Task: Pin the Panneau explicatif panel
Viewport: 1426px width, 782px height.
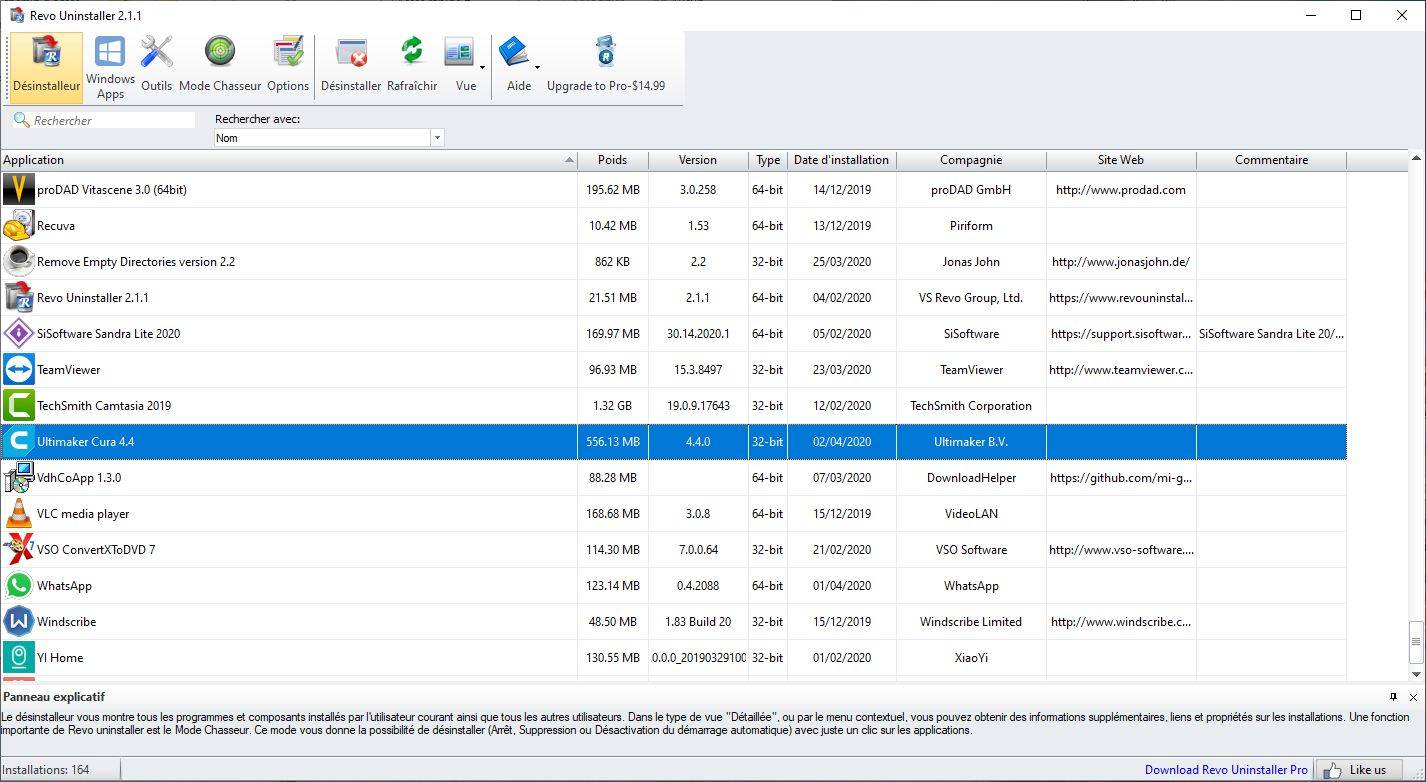Action: (x=1393, y=697)
